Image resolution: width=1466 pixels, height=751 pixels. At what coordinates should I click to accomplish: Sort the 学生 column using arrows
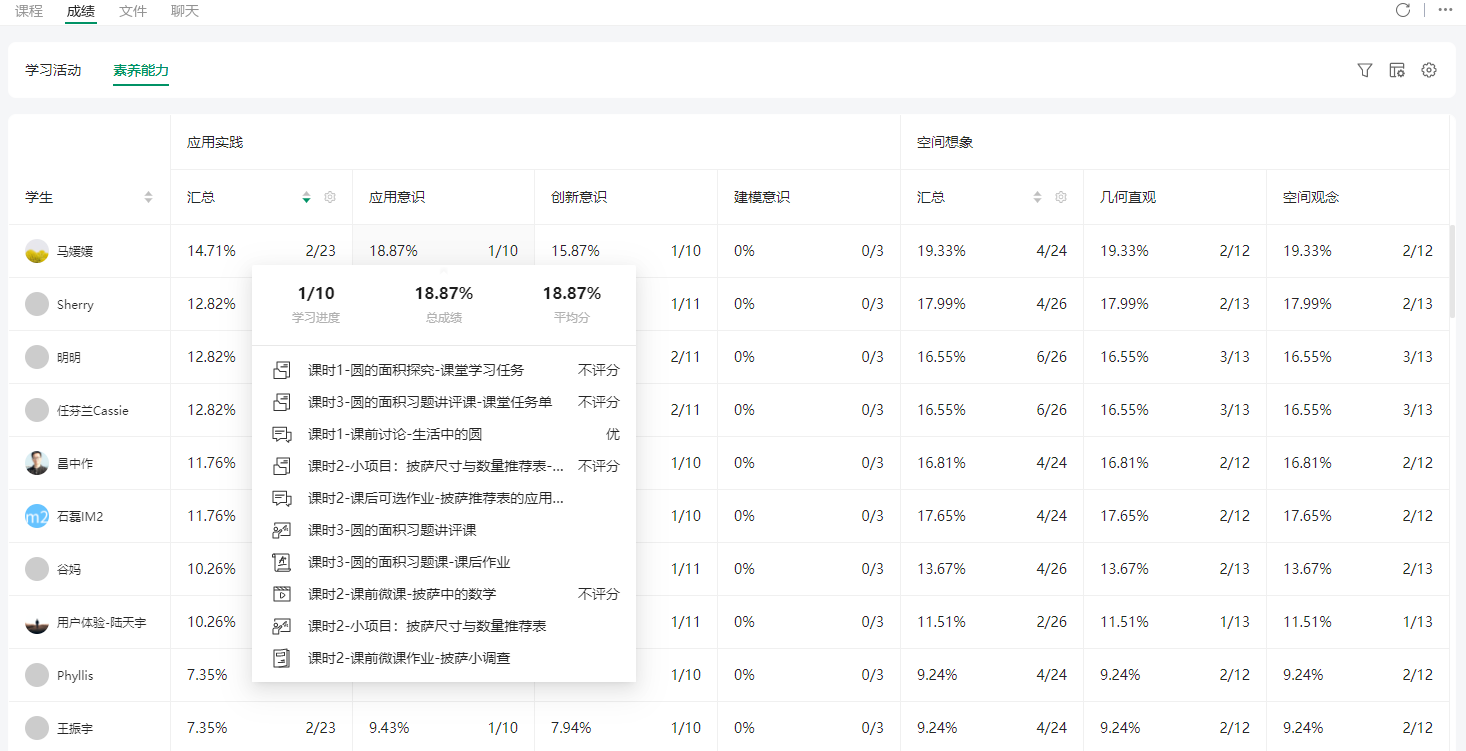[x=148, y=198]
